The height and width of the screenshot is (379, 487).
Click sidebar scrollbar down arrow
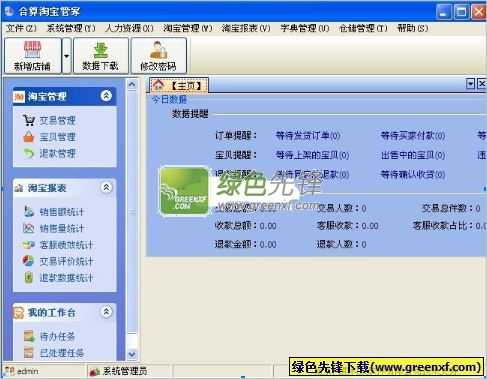click(x=132, y=354)
